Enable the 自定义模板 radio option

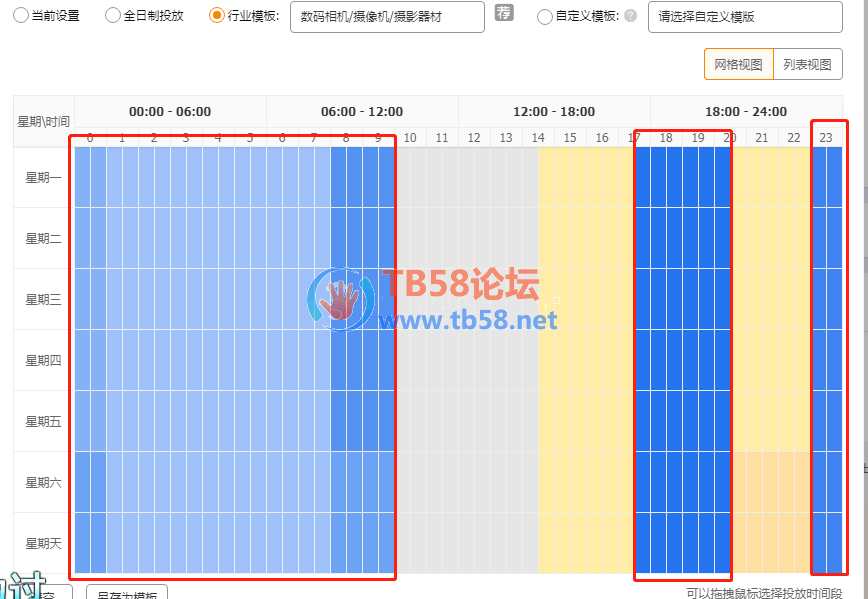[545, 16]
